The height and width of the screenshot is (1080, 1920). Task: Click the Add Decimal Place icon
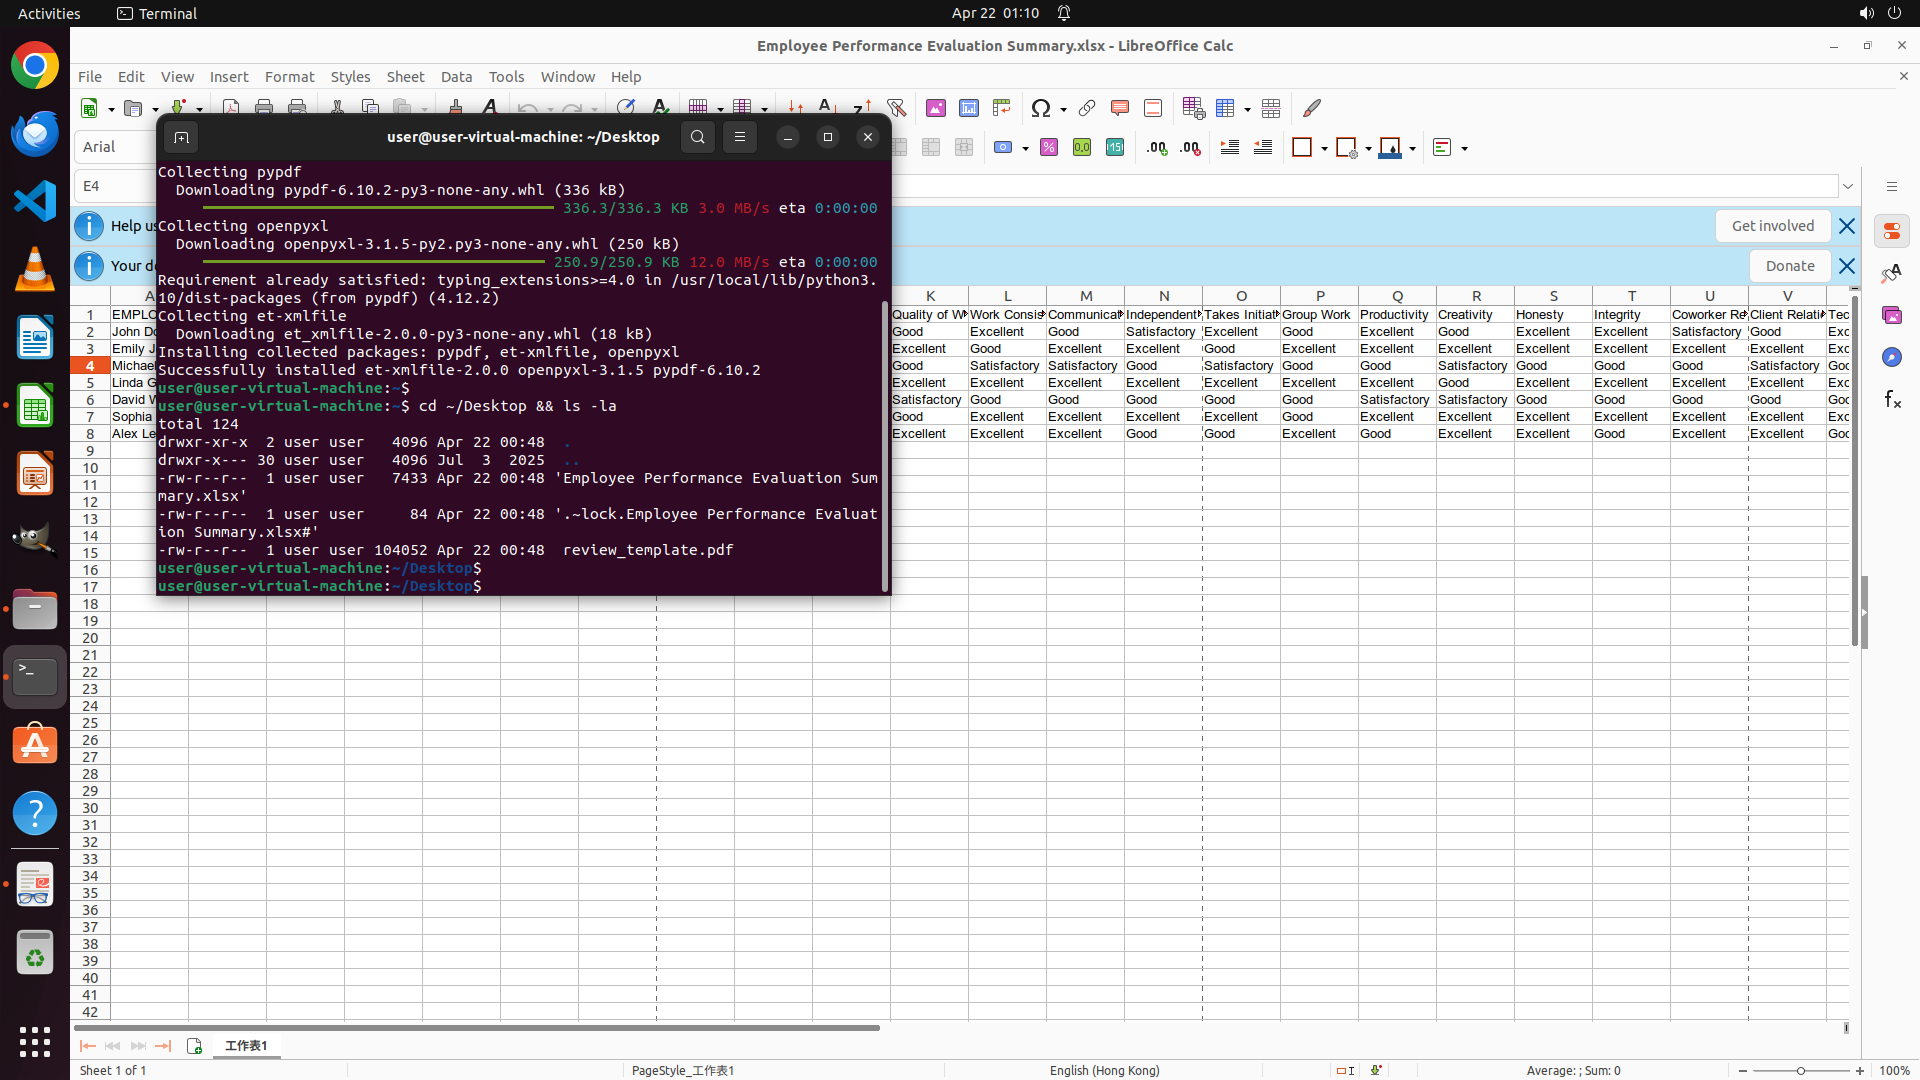click(x=1157, y=148)
